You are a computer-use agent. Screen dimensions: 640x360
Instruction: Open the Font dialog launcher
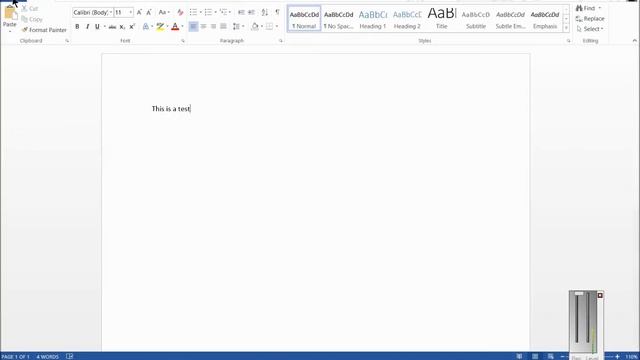(x=183, y=41)
